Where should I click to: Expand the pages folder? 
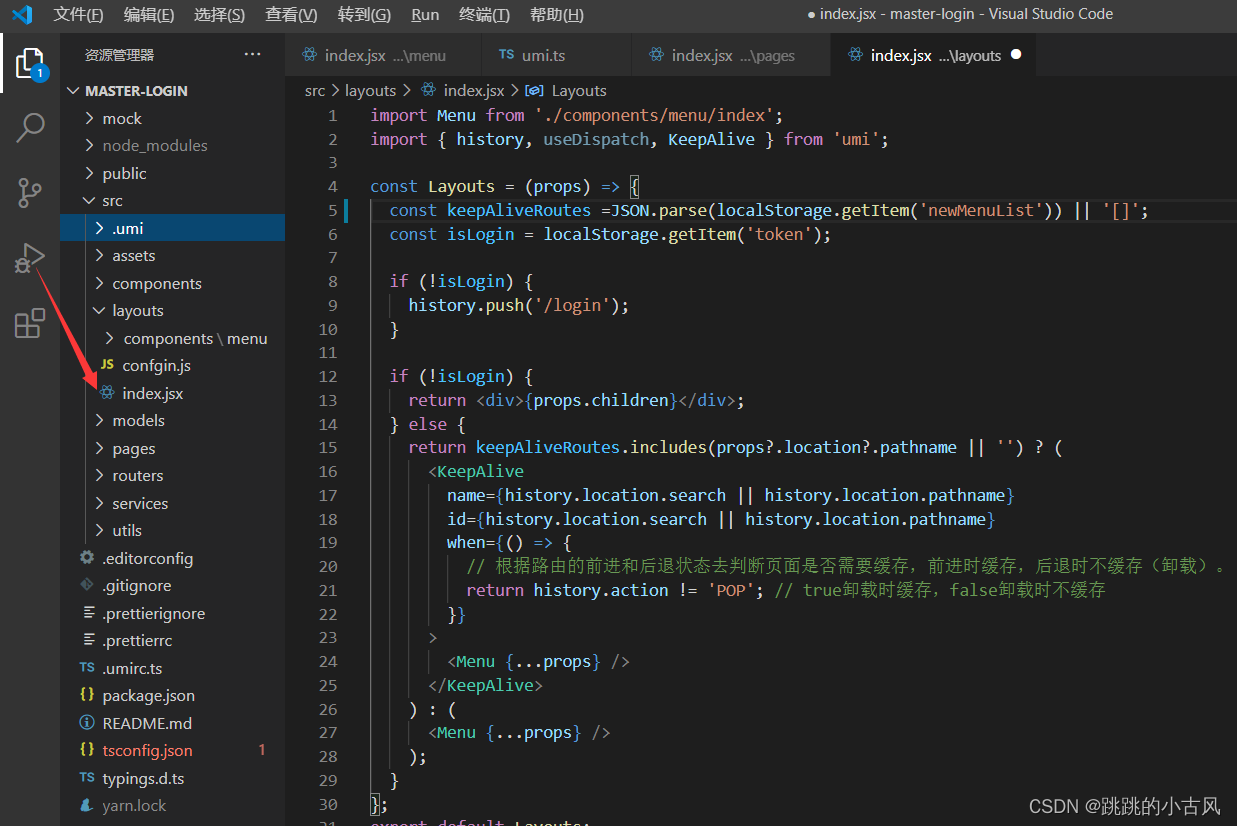click(133, 449)
